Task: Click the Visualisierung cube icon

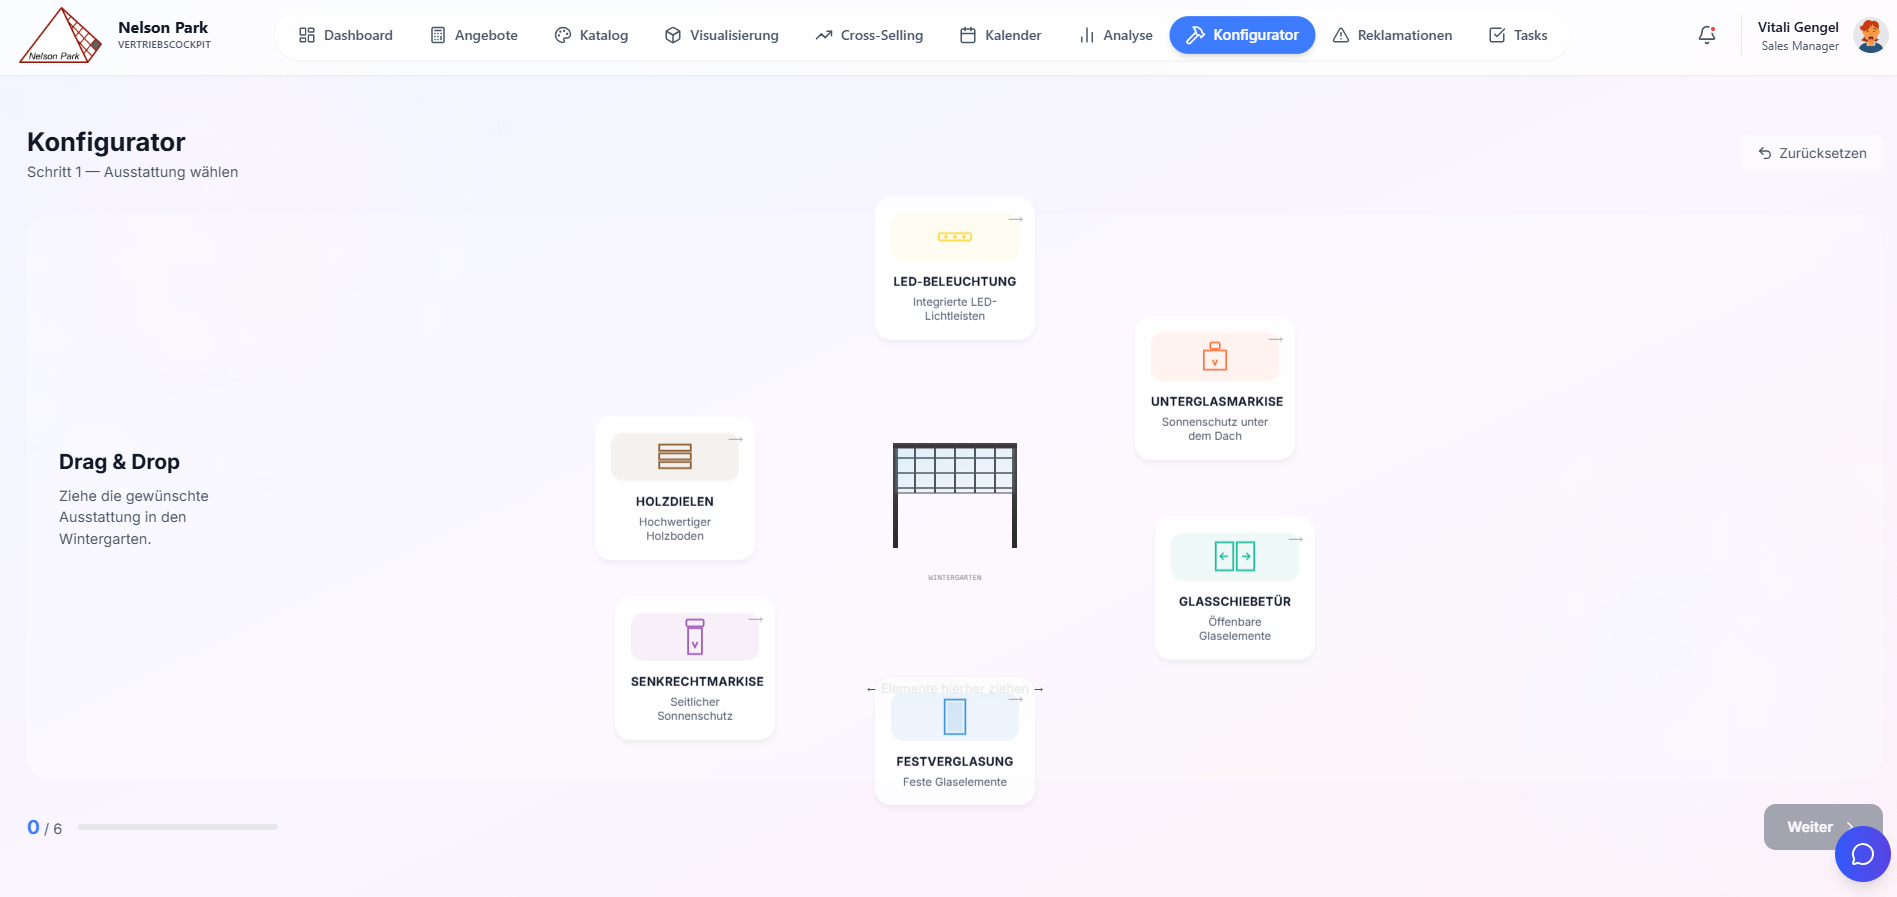Action: [673, 35]
